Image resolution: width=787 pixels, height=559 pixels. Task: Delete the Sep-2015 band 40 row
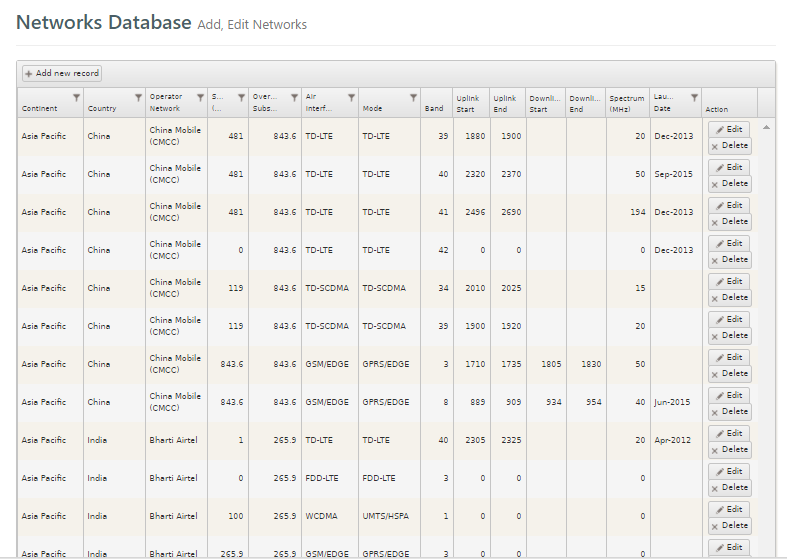pyautogui.click(x=730, y=184)
